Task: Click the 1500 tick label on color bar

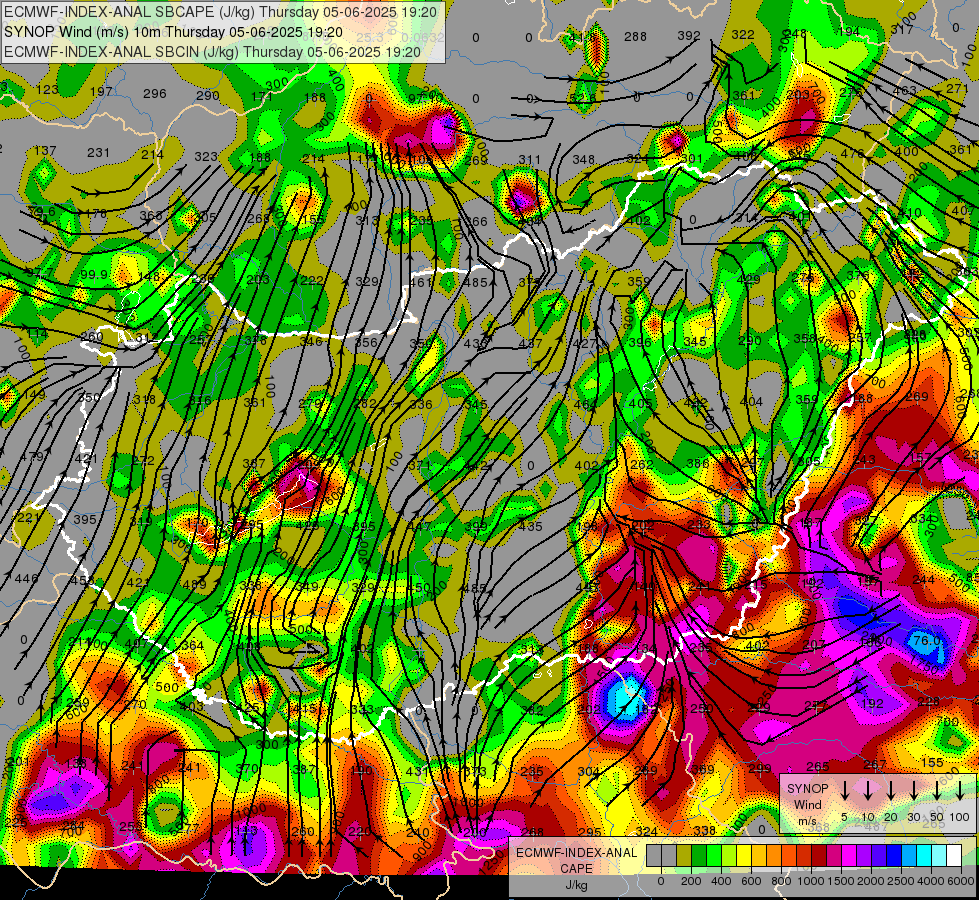Action: pyautogui.click(x=840, y=881)
